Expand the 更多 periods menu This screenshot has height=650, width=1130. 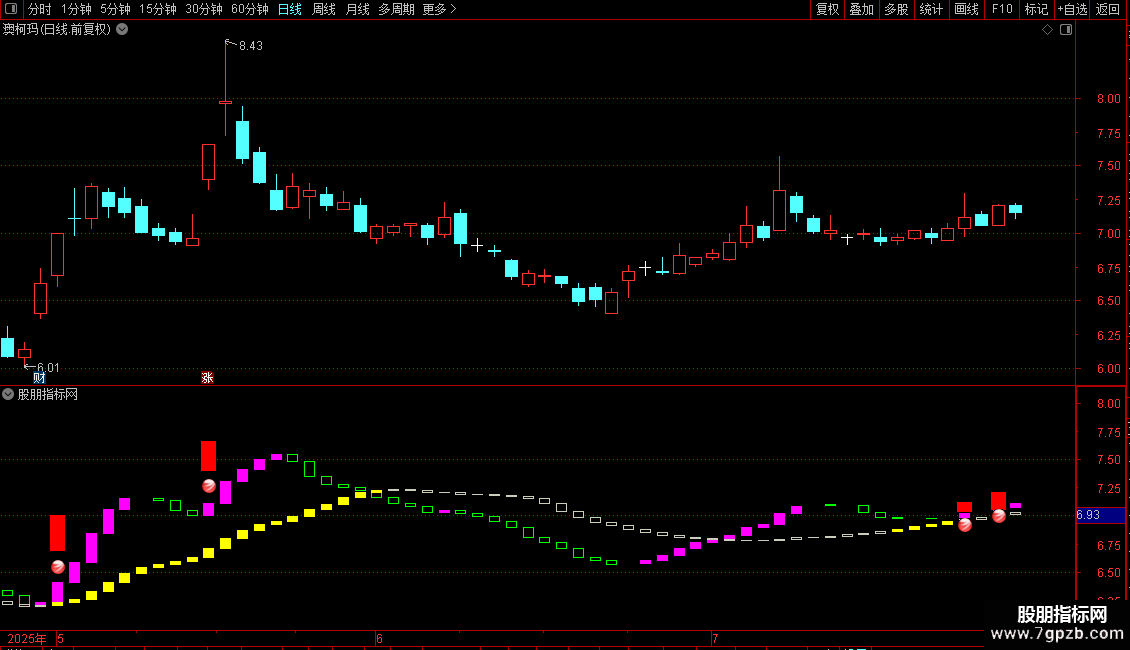coord(439,9)
